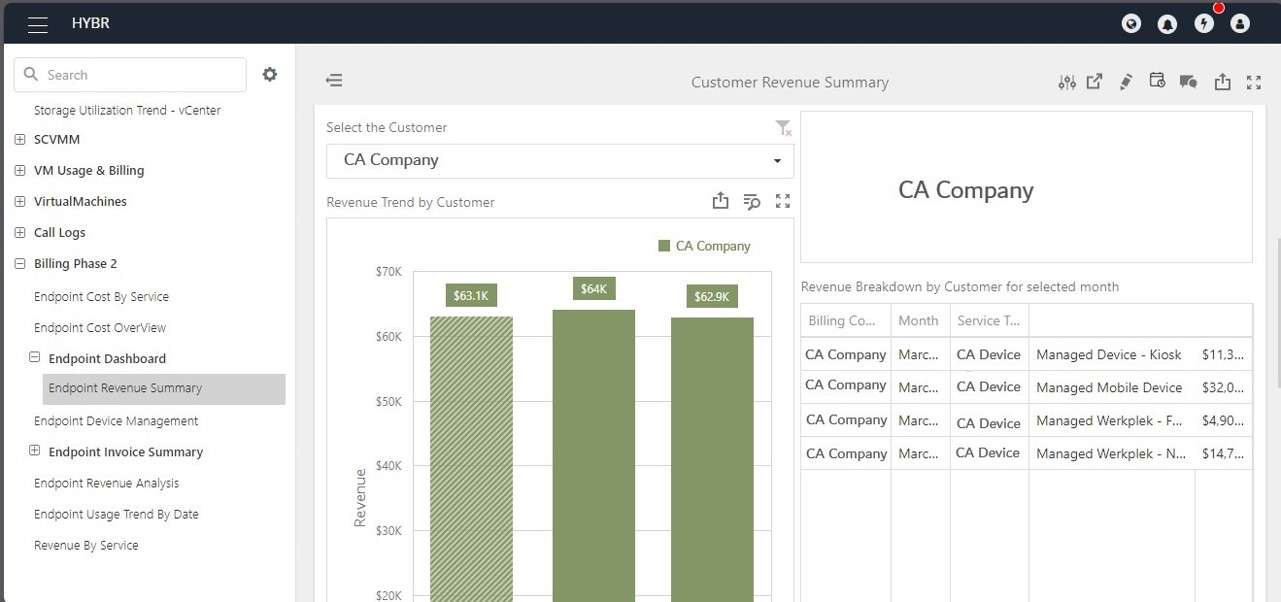Maximize the Revenue Trend chart
Viewport: 1281px width, 602px height.
[x=783, y=201]
